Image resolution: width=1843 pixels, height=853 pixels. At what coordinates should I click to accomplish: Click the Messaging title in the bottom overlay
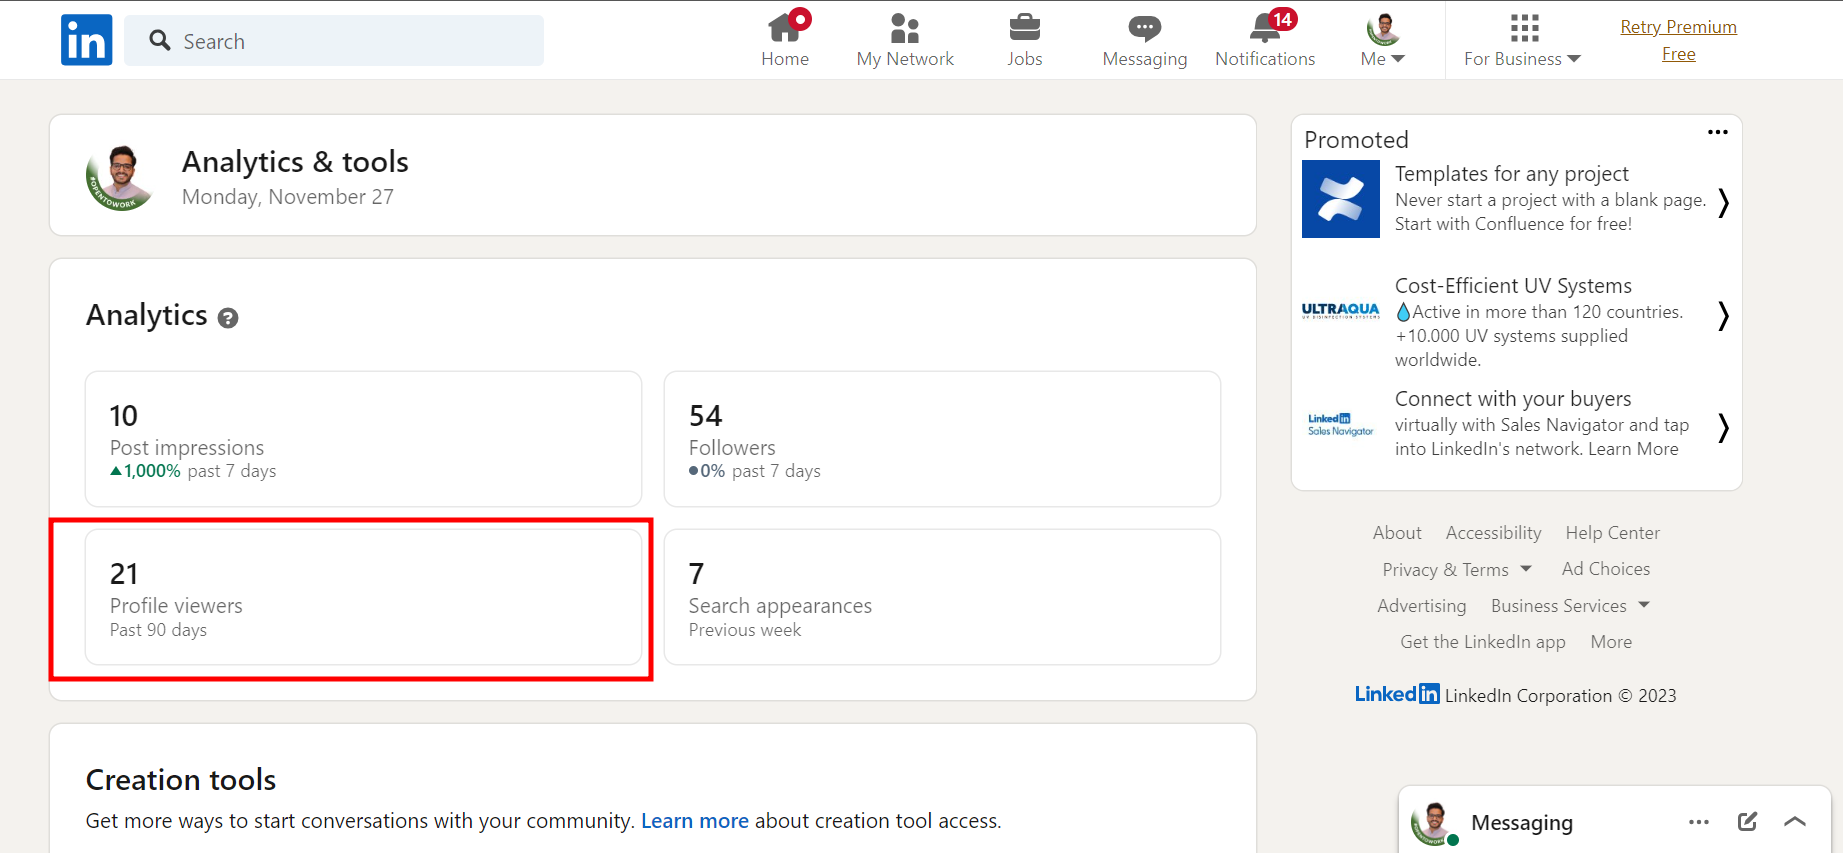coord(1522,823)
